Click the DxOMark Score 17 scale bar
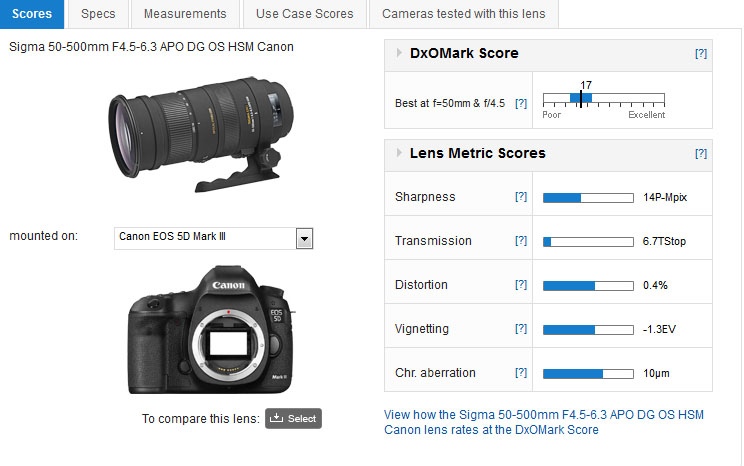The height and width of the screenshot is (466, 744). click(604, 99)
